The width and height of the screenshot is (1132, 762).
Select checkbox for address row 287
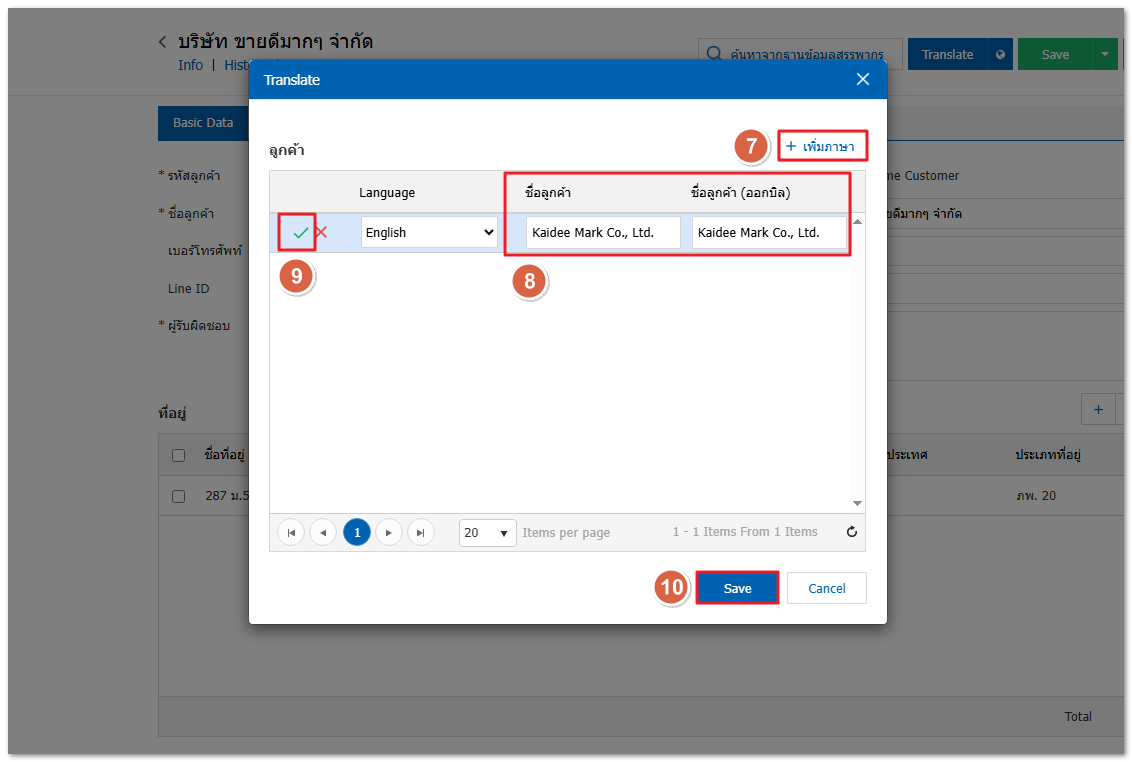pos(178,496)
